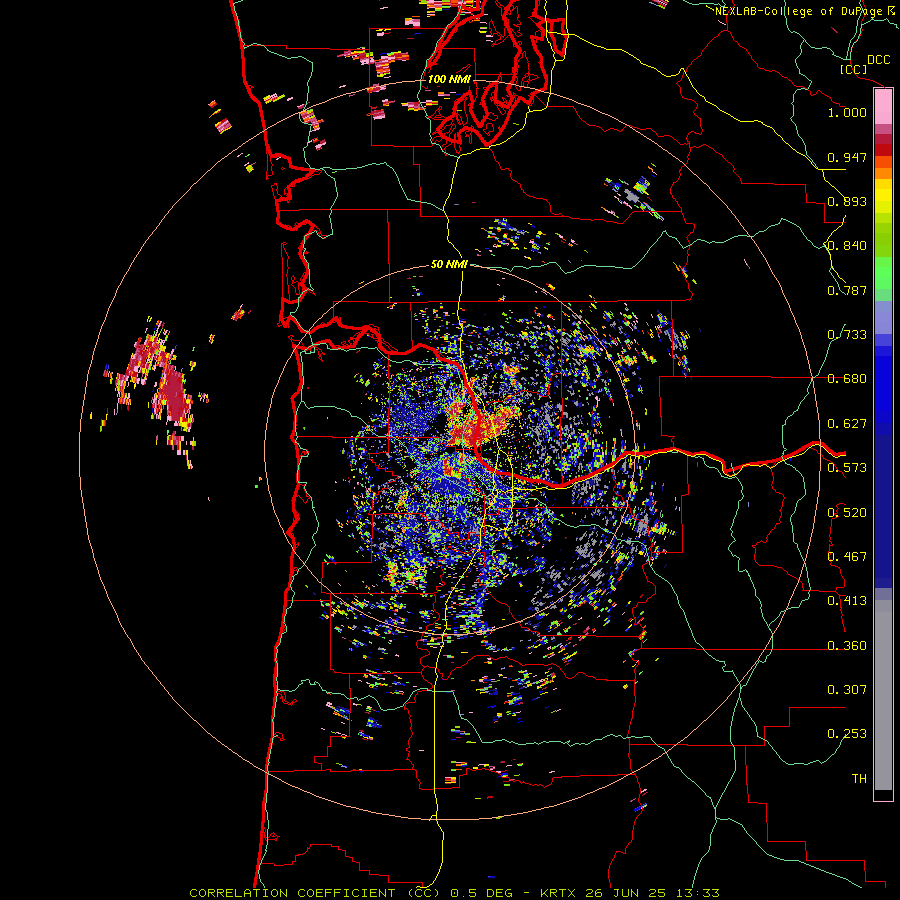Pick the pink segment atop the color bar
The height and width of the screenshot is (900, 900).
[x=883, y=107]
